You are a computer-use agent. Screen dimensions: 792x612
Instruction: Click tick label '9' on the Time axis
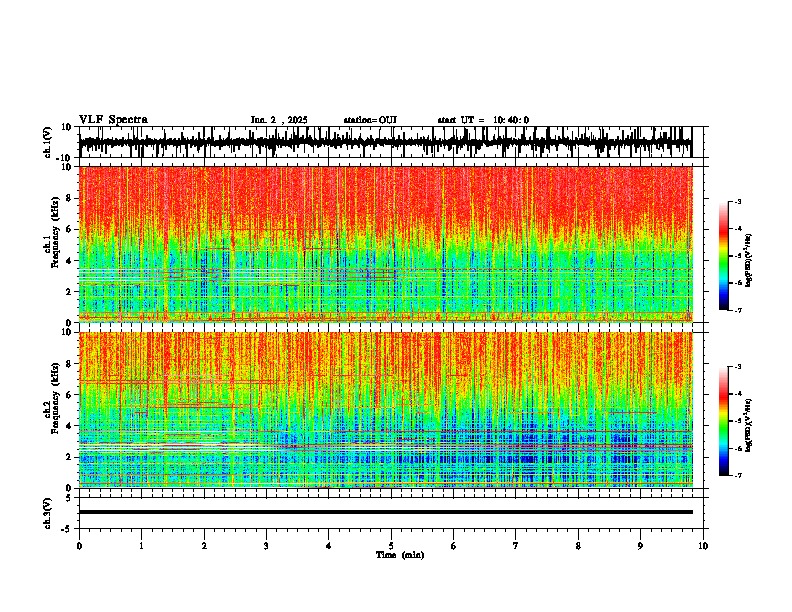coord(640,546)
